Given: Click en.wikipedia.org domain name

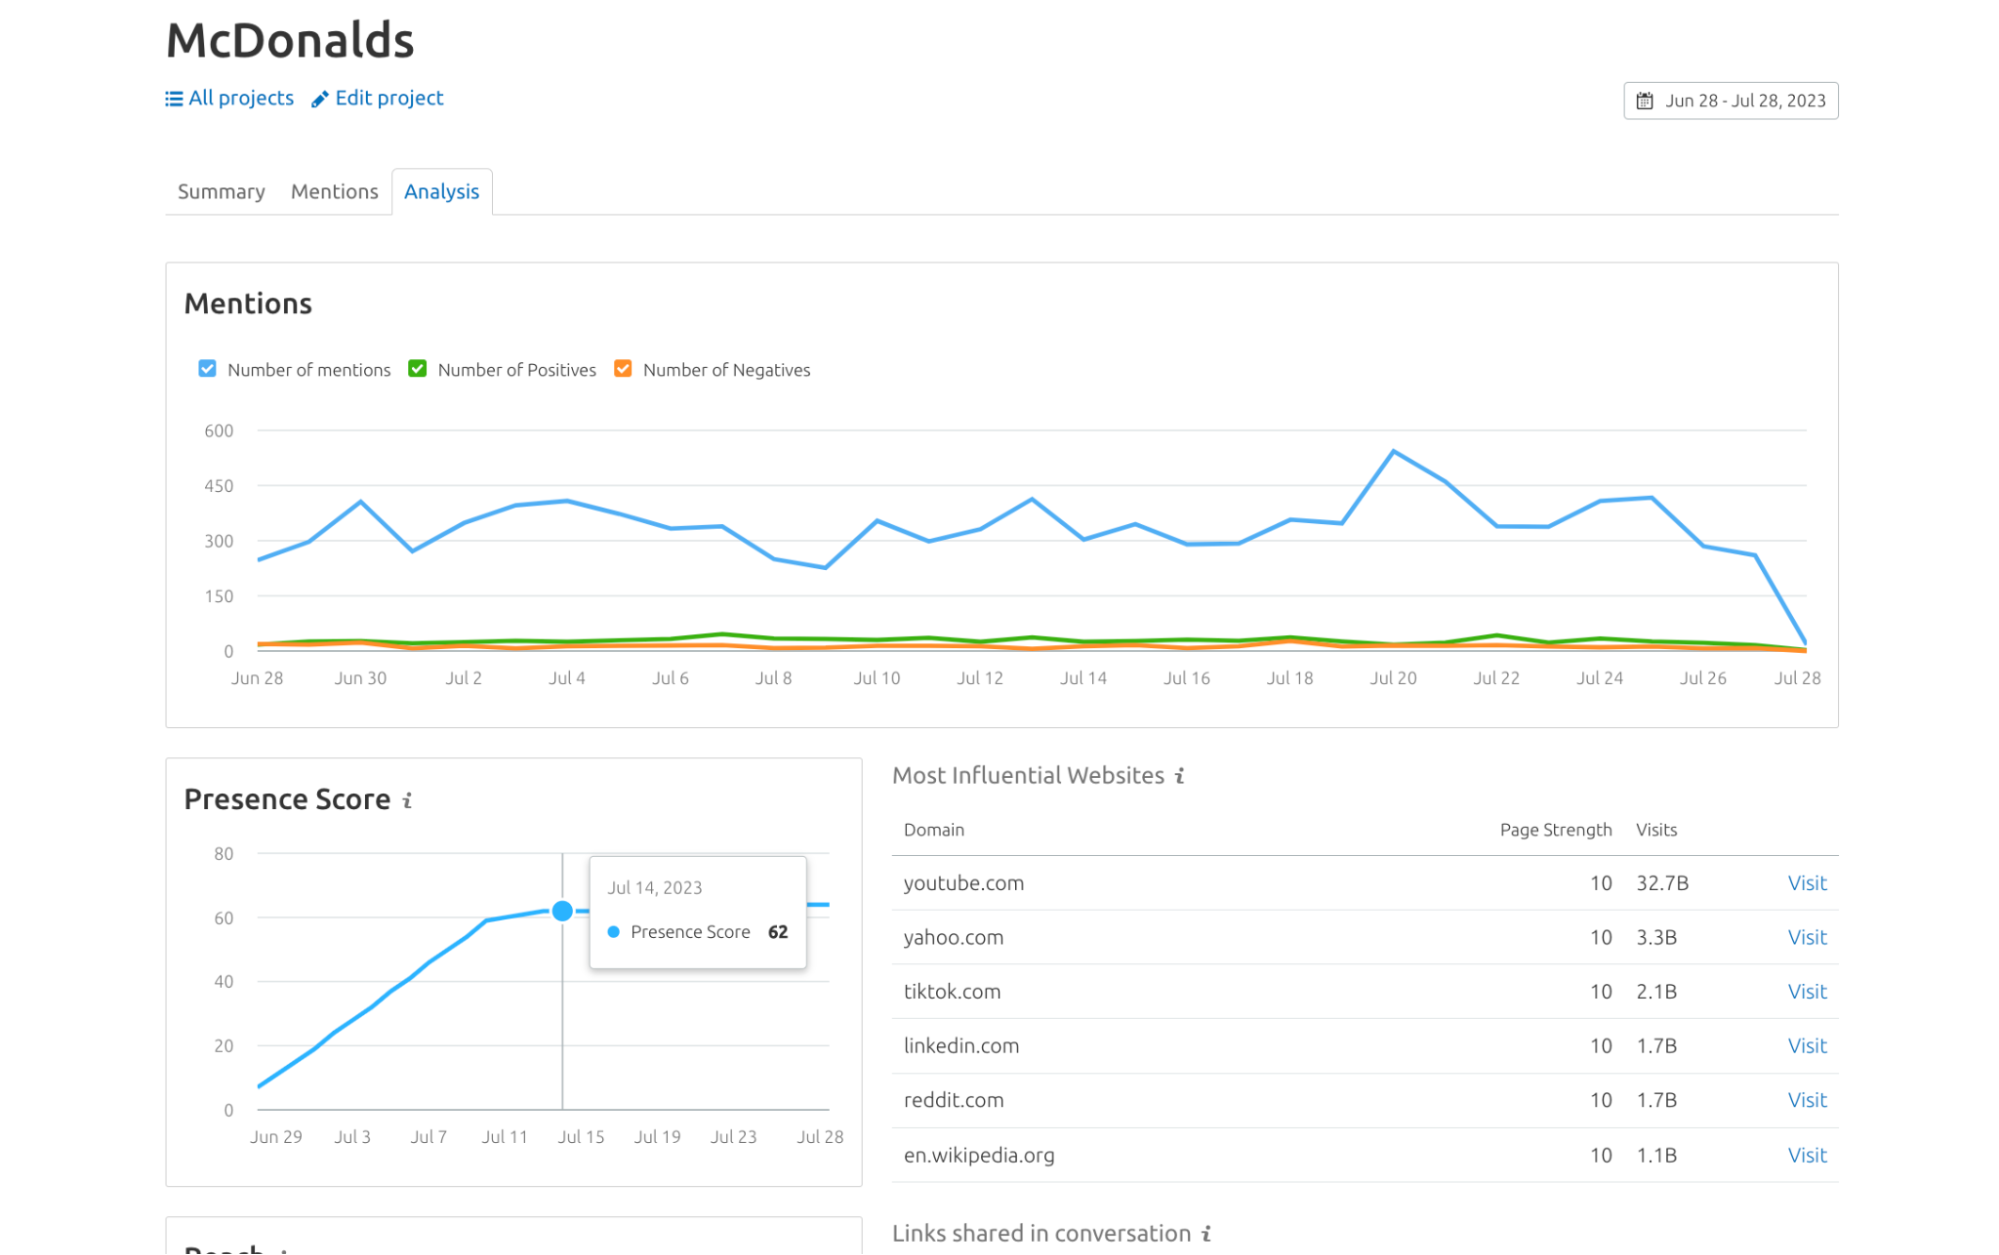Looking at the screenshot, I should pos(979,1156).
